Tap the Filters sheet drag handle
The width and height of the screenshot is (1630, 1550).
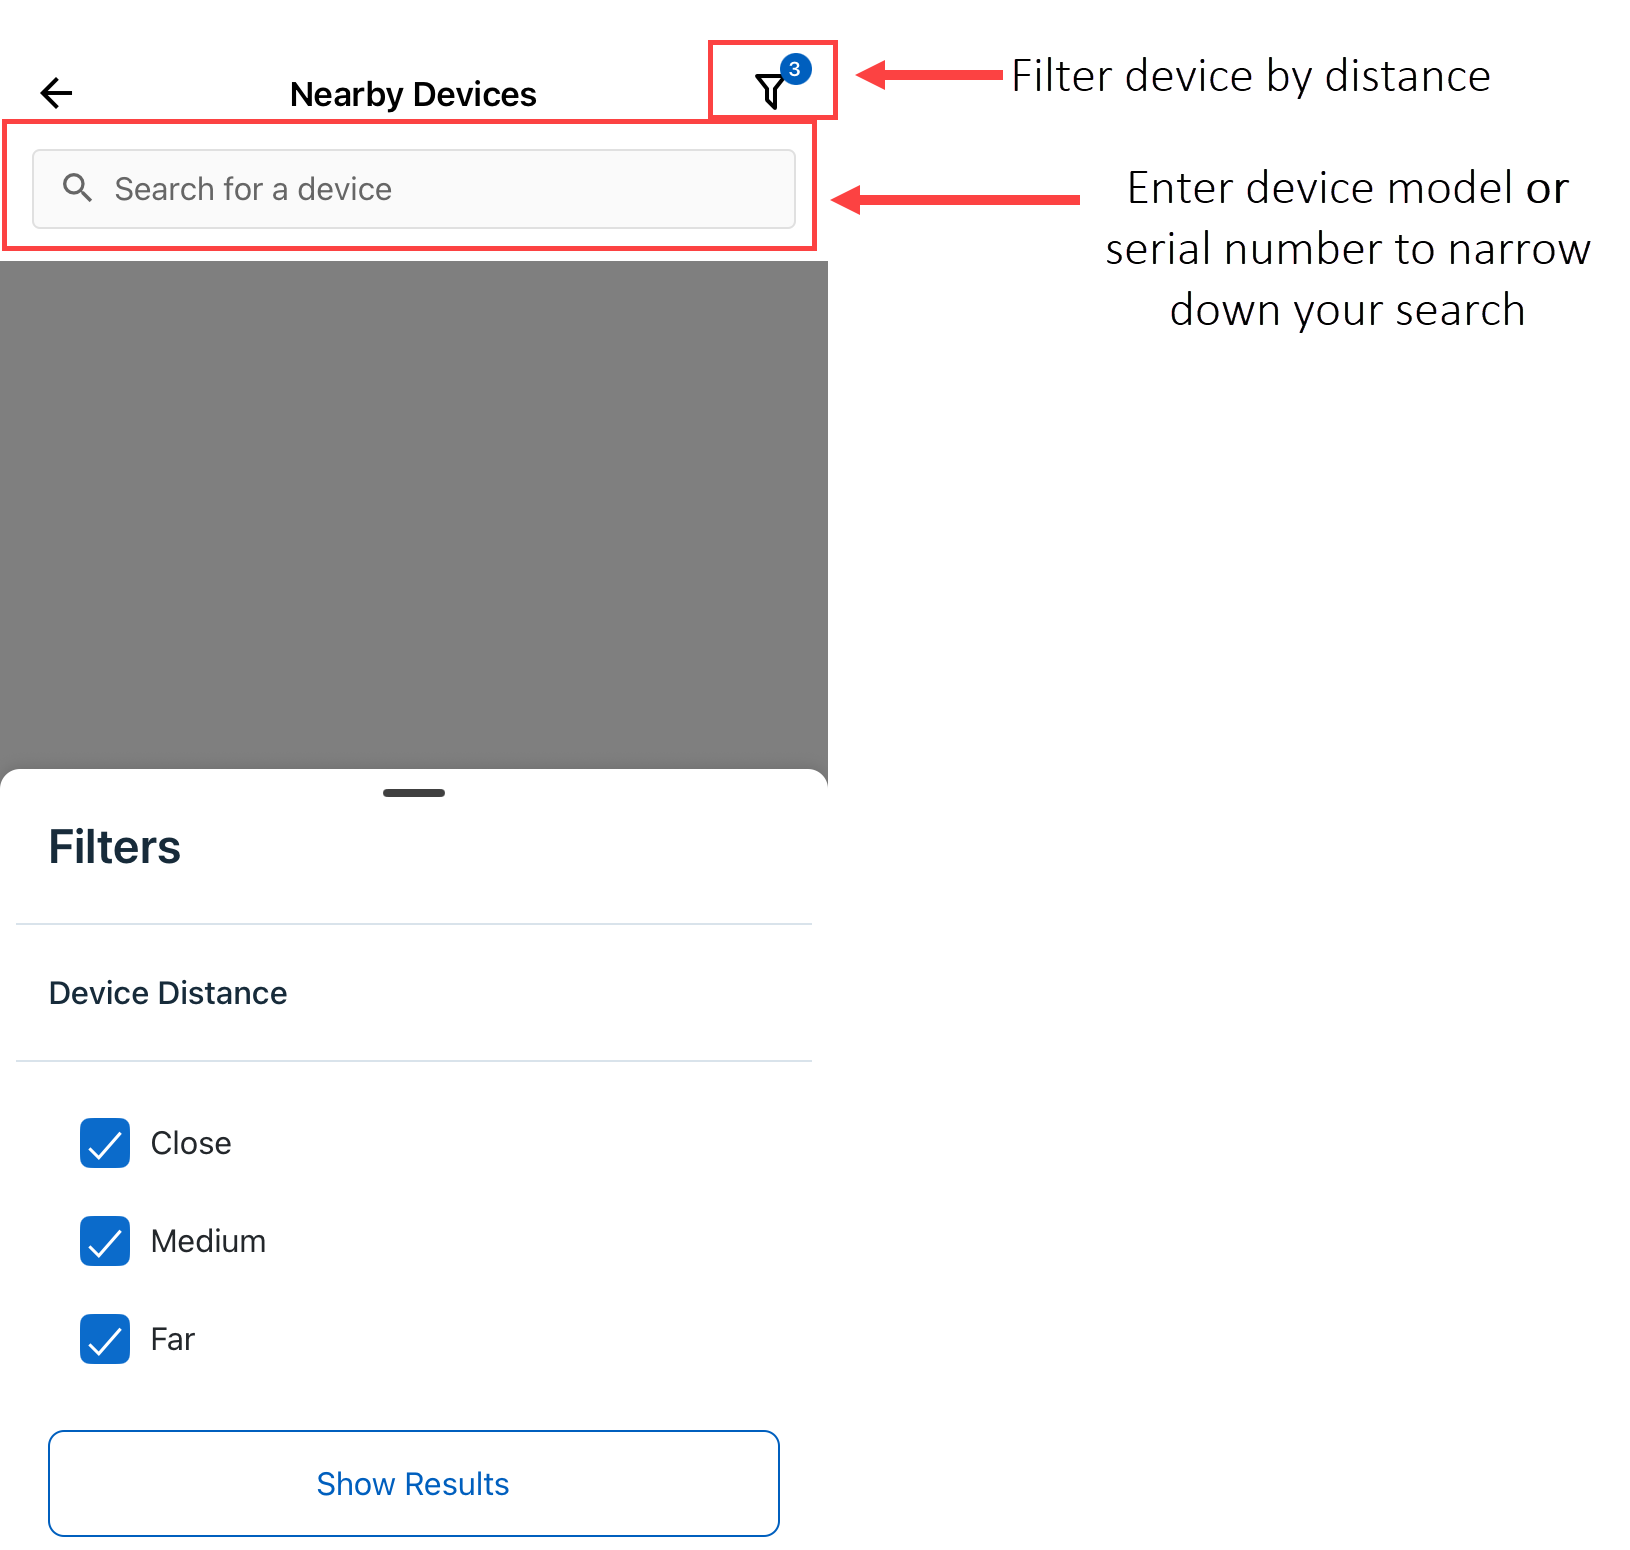[x=414, y=793]
